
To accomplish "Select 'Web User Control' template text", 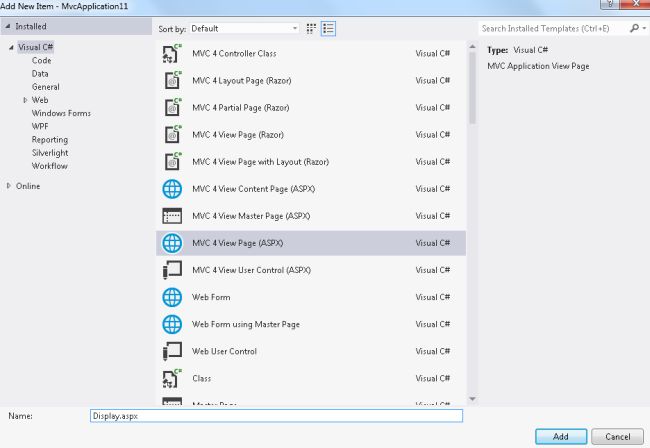I will [x=224, y=351].
